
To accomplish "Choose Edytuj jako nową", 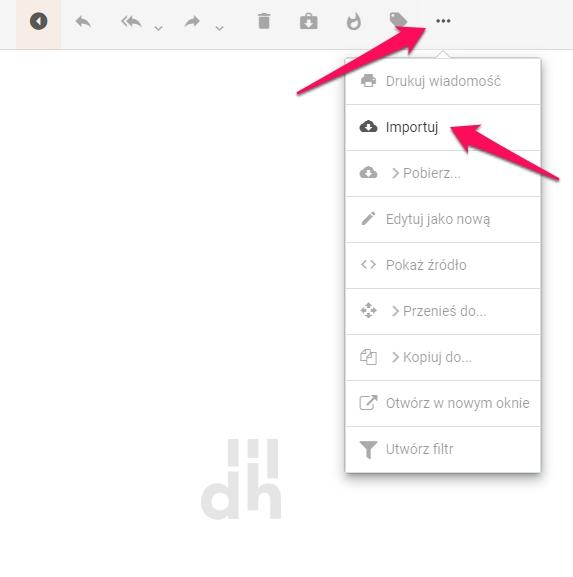I will 443,219.
